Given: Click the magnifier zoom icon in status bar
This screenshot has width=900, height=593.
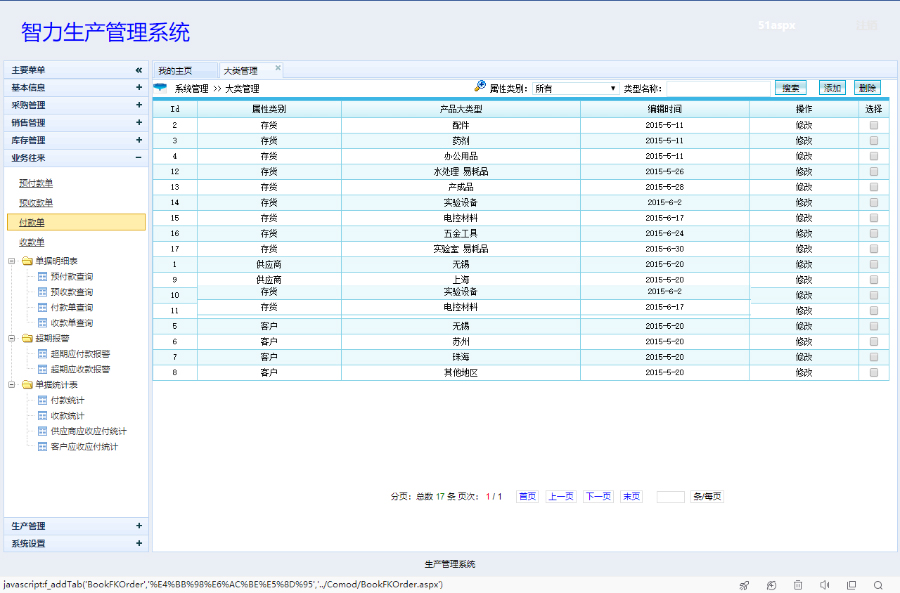Looking at the screenshot, I should [x=878, y=585].
